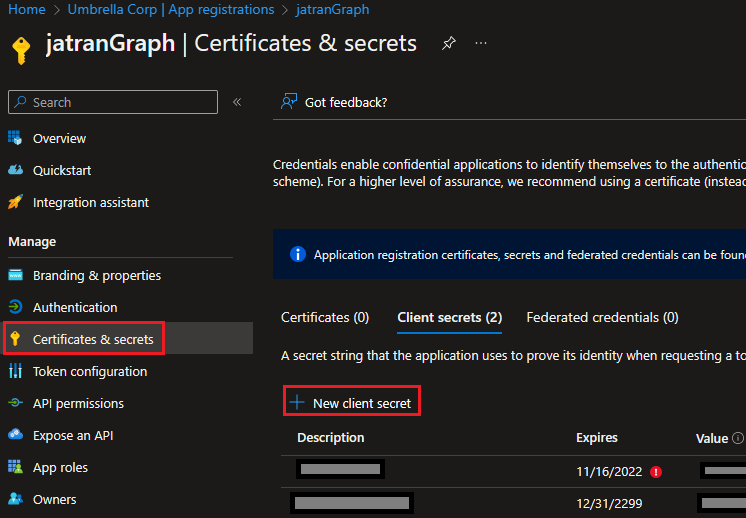The image size is (746, 518).
Task: Select the Client secrets (2) tab
Action: 450,317
